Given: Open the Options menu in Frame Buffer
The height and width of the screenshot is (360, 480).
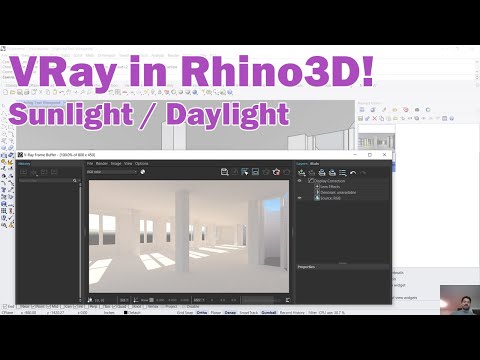Looking at the screenshot, I should tap(142, 164).
